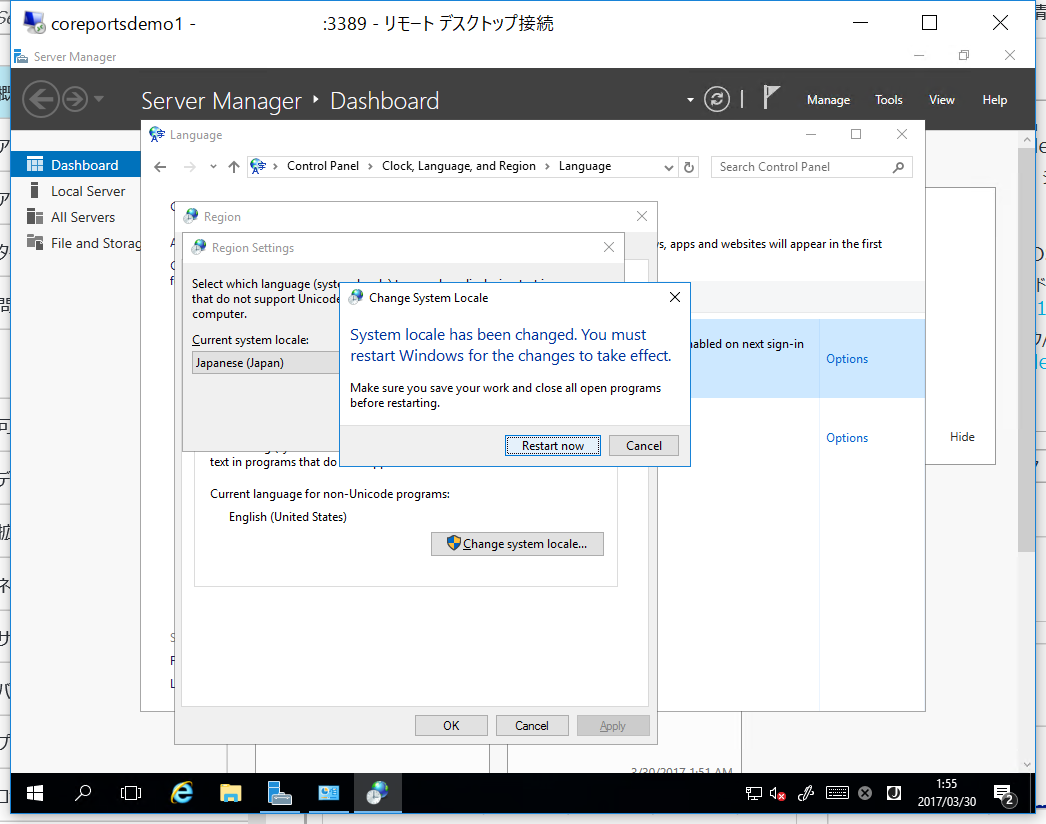The image size is (1046, 824).
Task: Click the taskbar clock showing 1:55
Action: pyautogui.click(x=946, y=793)
